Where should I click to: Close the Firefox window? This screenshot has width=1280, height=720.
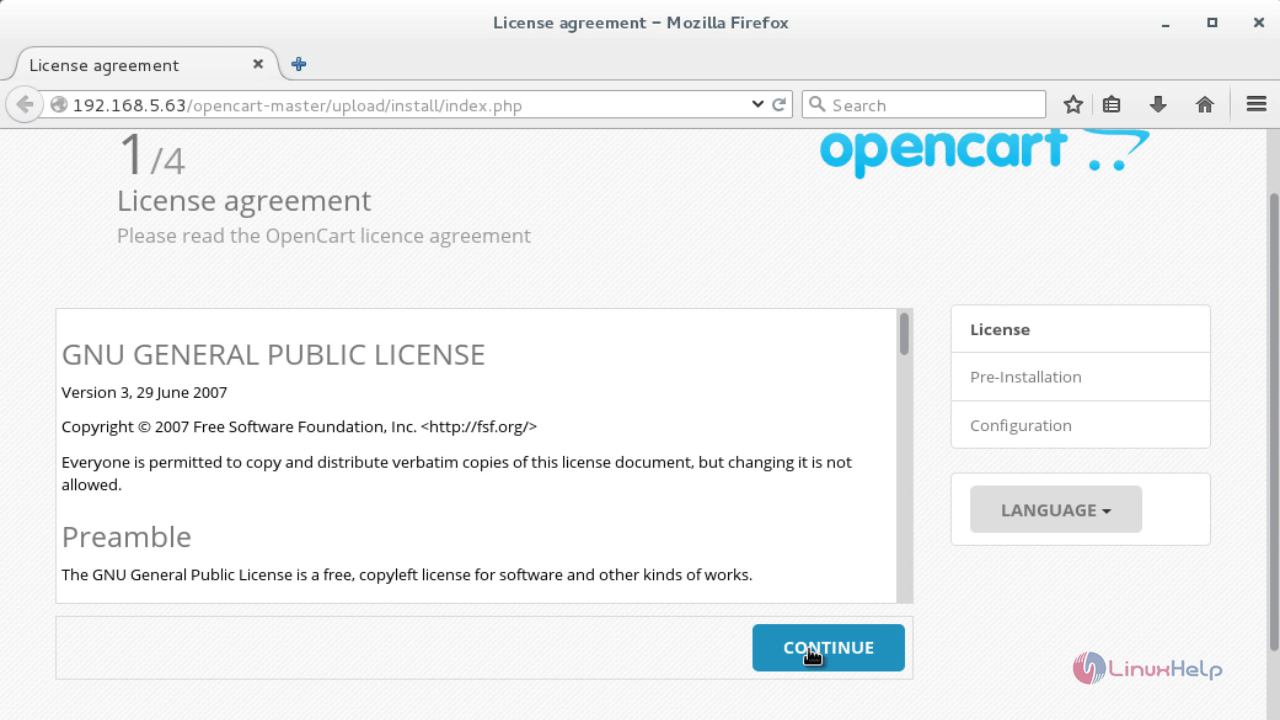[1258, 22]
